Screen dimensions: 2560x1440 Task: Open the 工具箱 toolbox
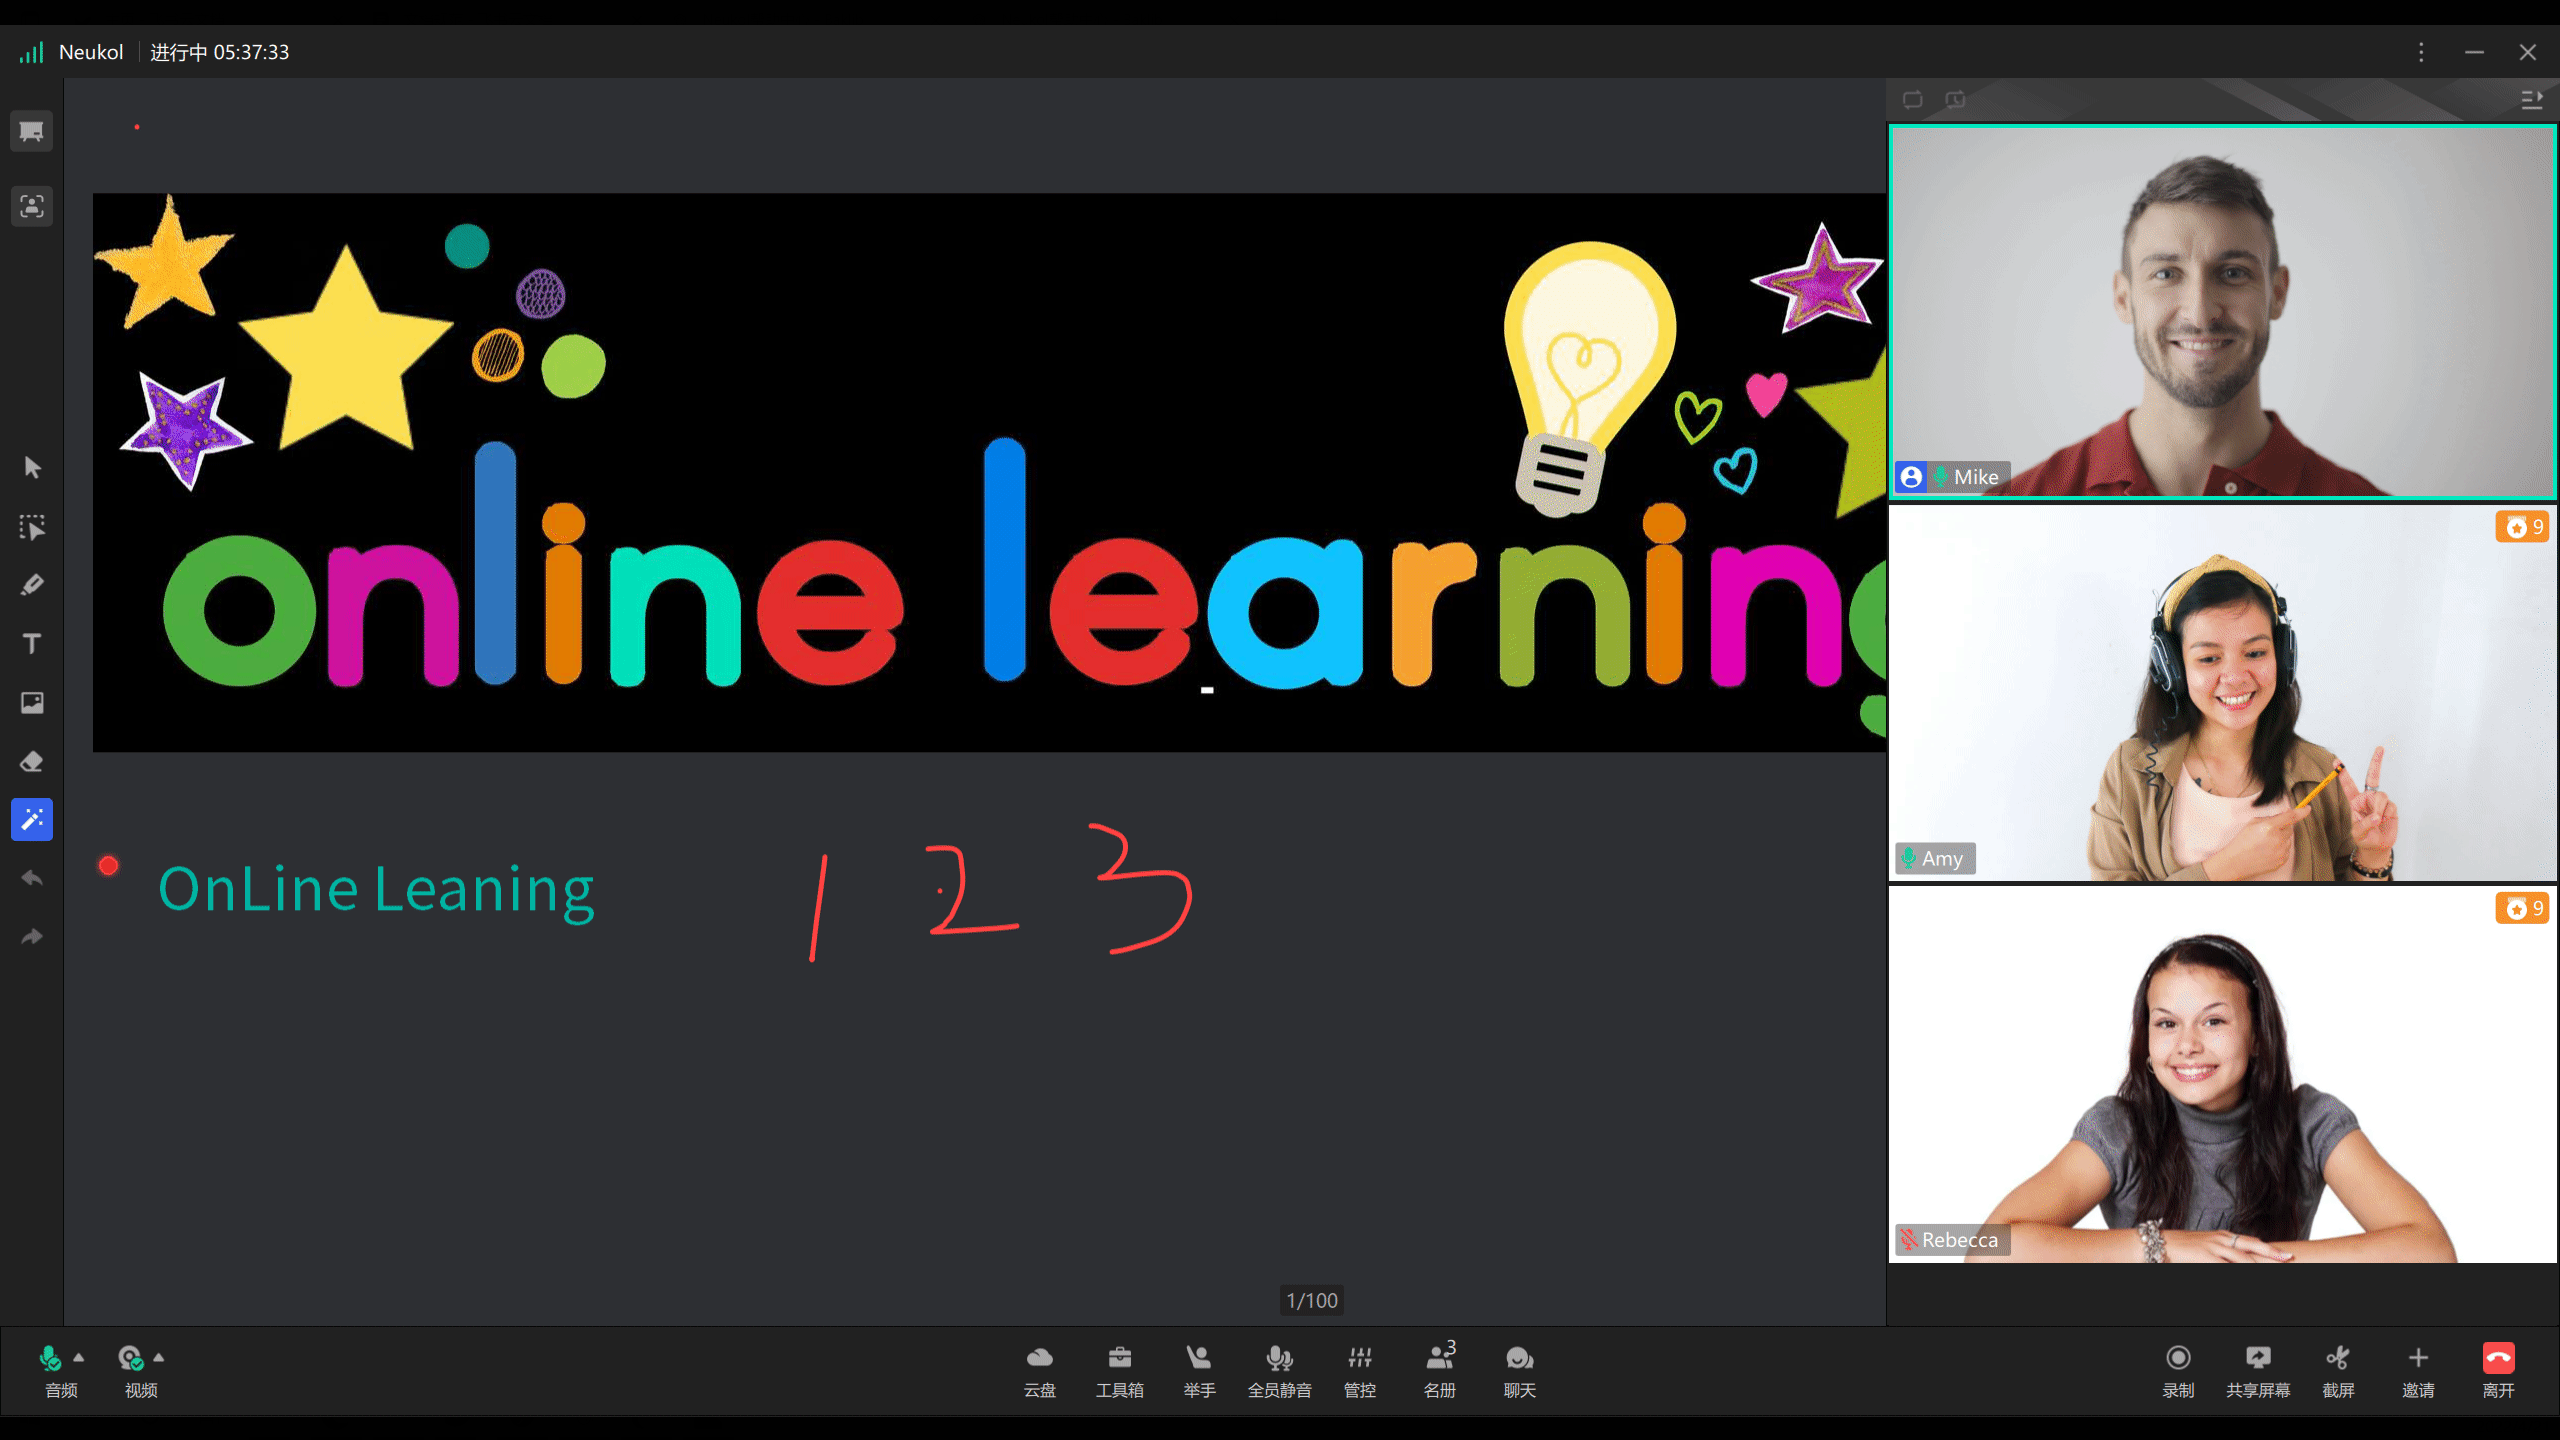(x=1119, y=1371)
